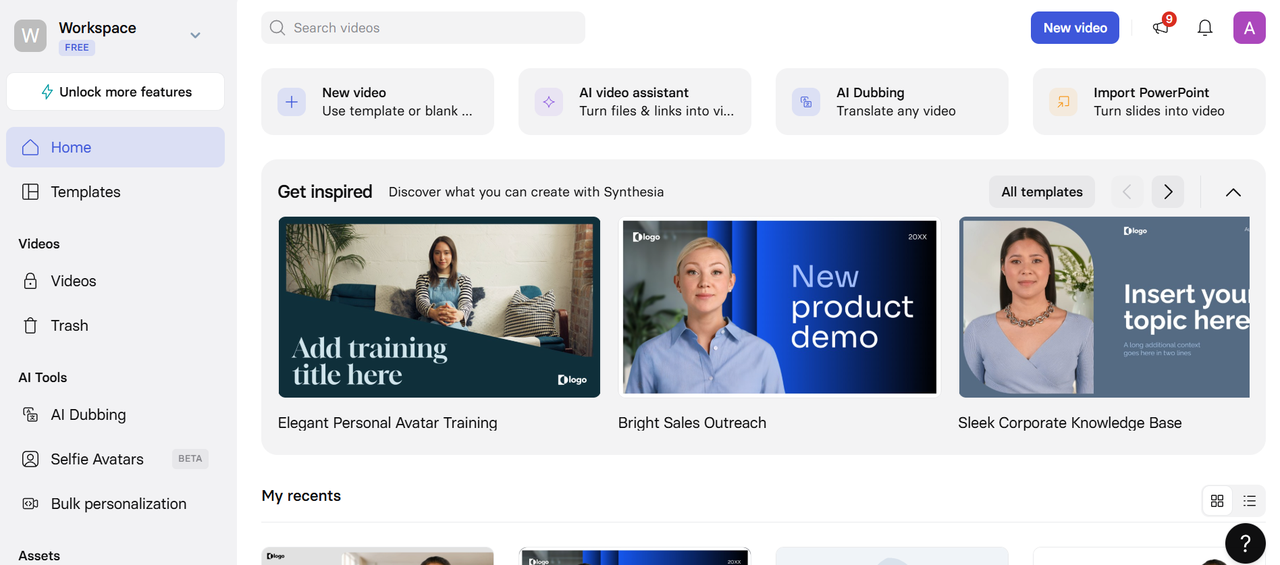
Task: Open the Bright Sales Outreach template thumbnail
Action: click(779, 307)
